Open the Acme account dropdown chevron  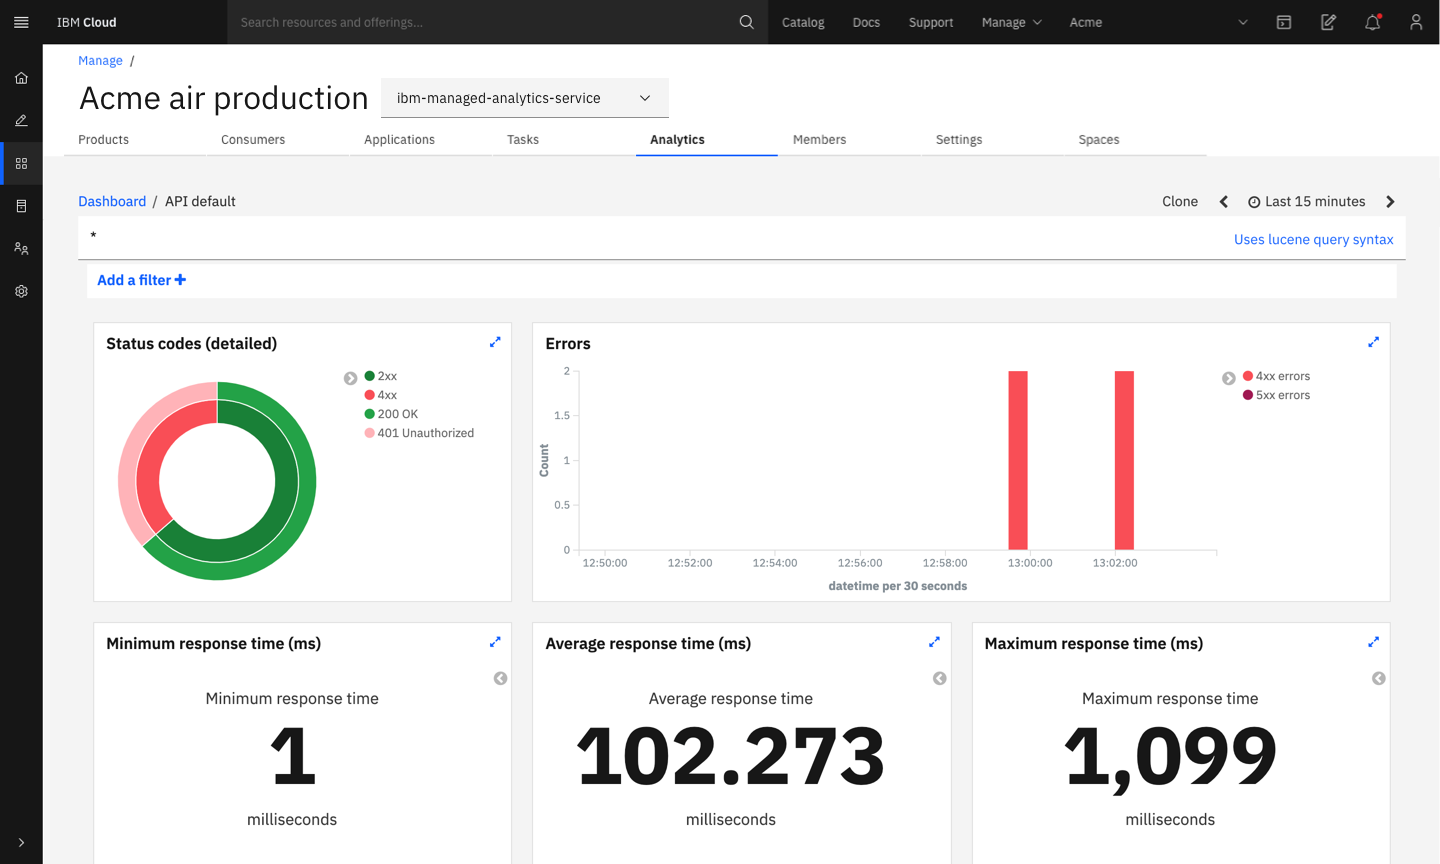(x=1243, y=22)
